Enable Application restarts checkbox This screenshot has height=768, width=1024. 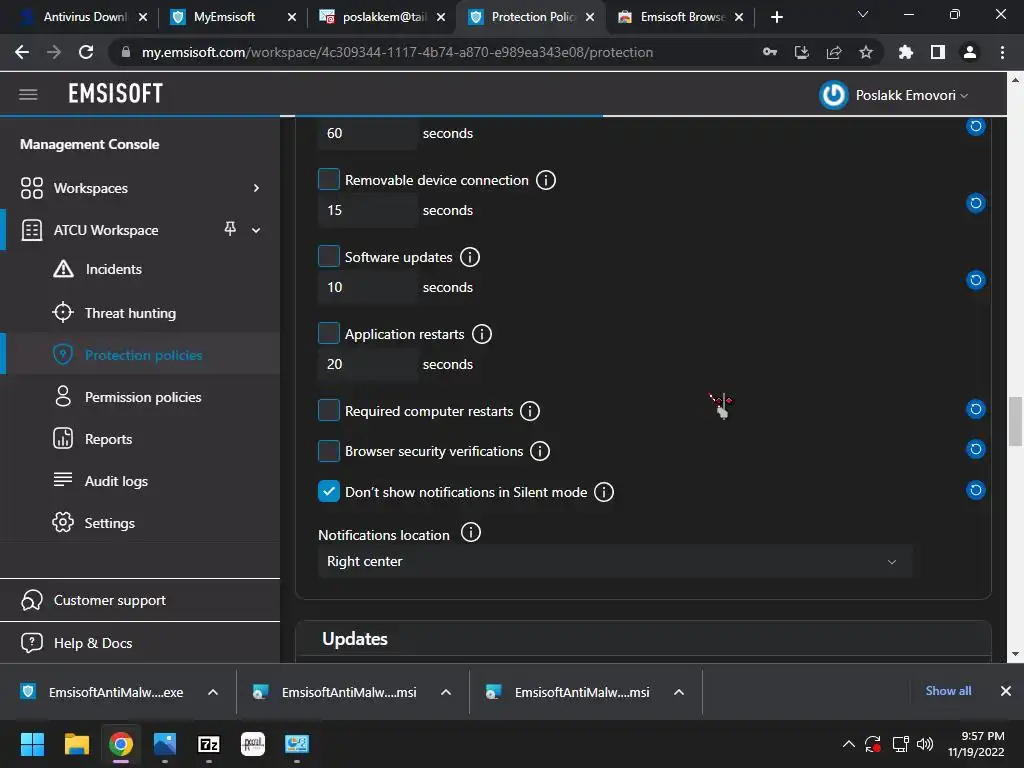[x=328, y=334]
